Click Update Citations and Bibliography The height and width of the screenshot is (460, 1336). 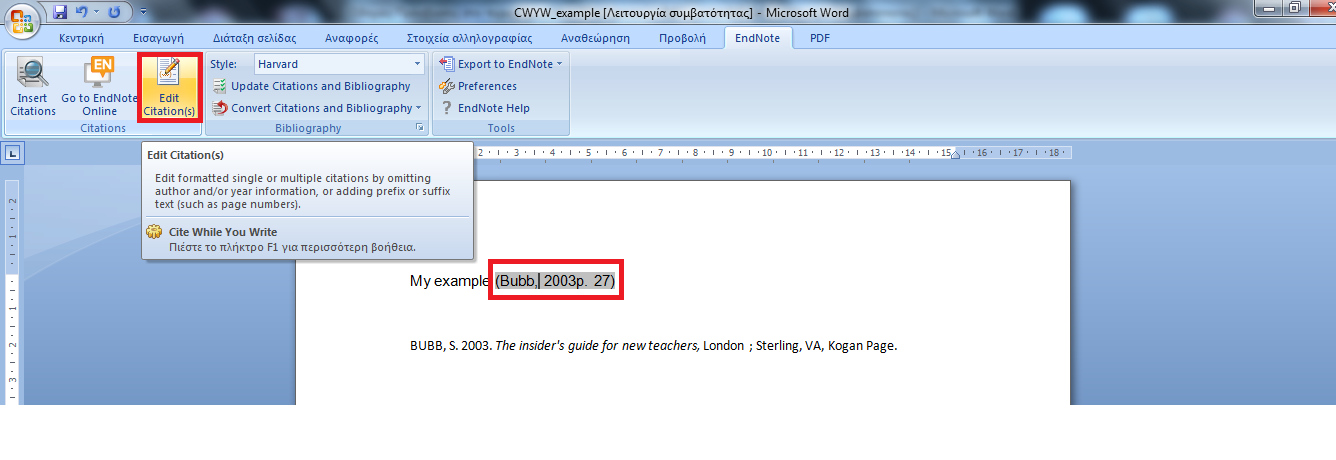(311, 86)
